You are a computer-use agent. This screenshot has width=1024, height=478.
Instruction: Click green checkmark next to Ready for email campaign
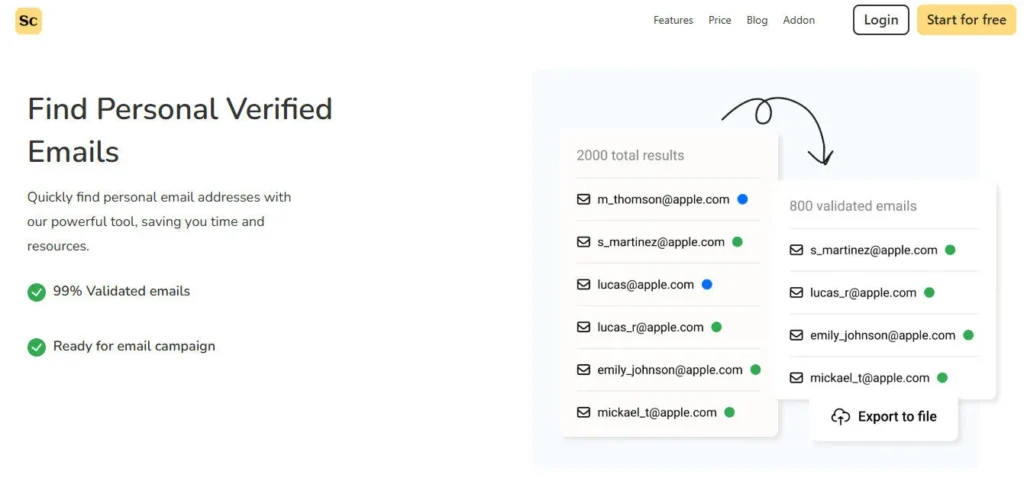[x=37, y=347]
